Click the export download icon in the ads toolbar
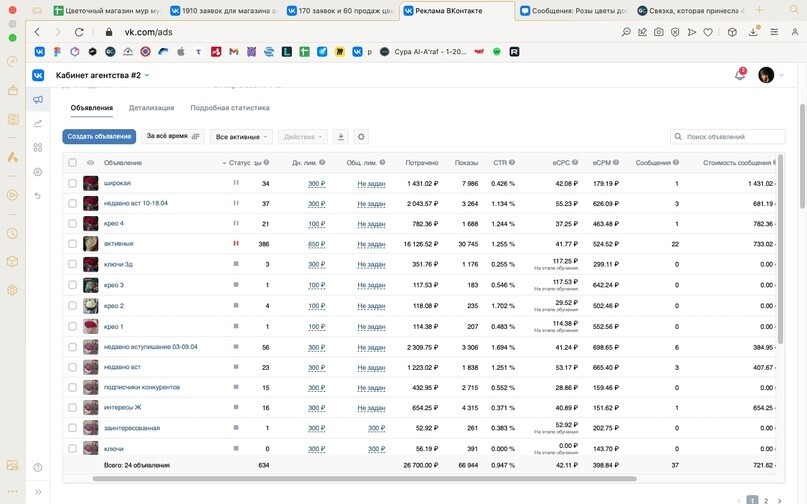 tap(340, 137)
